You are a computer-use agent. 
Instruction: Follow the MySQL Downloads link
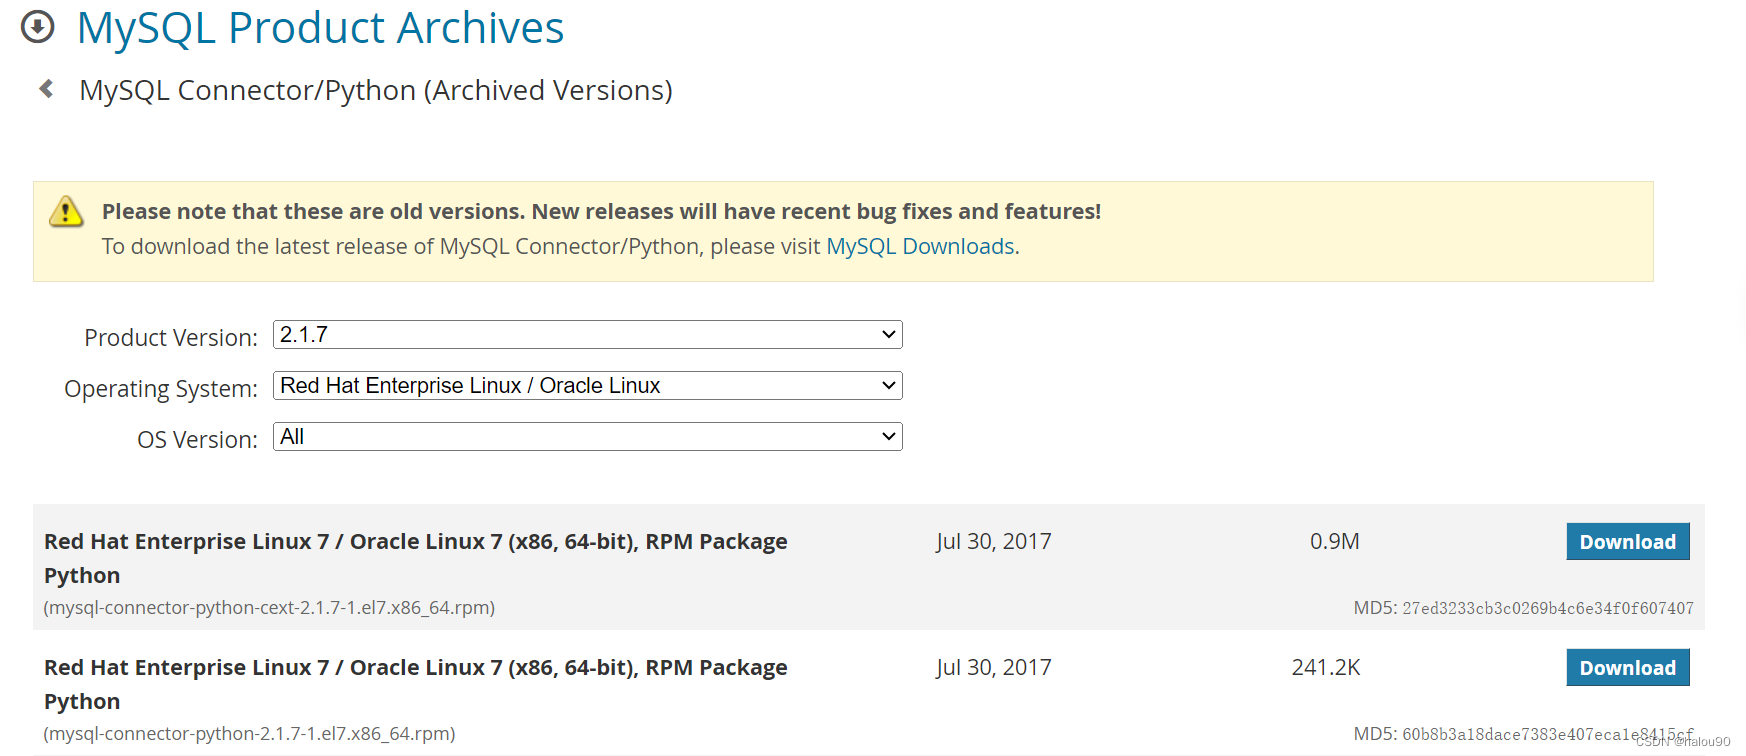(920, 246)
